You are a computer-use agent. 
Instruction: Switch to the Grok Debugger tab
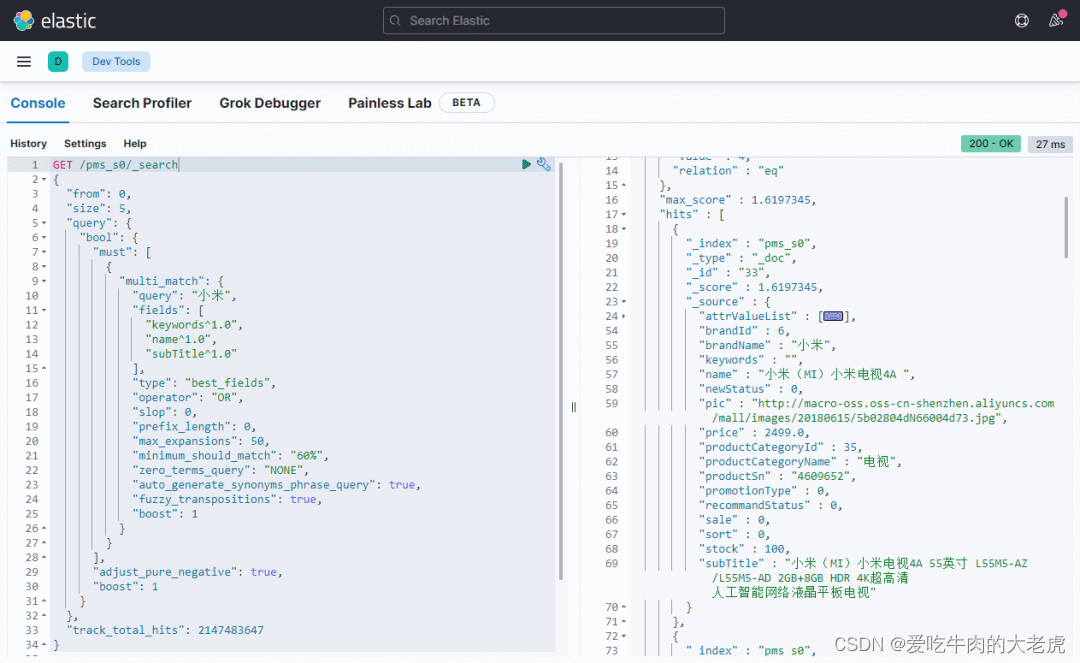270,103
